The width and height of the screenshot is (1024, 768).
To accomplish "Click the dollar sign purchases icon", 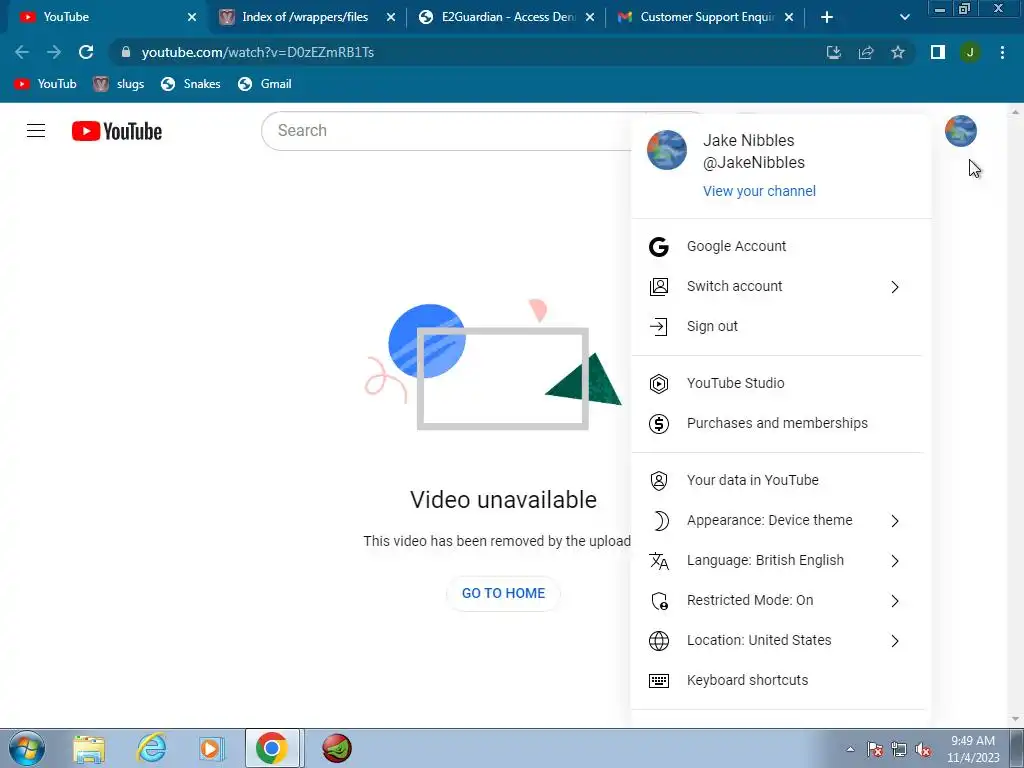I will coord(658,423).
